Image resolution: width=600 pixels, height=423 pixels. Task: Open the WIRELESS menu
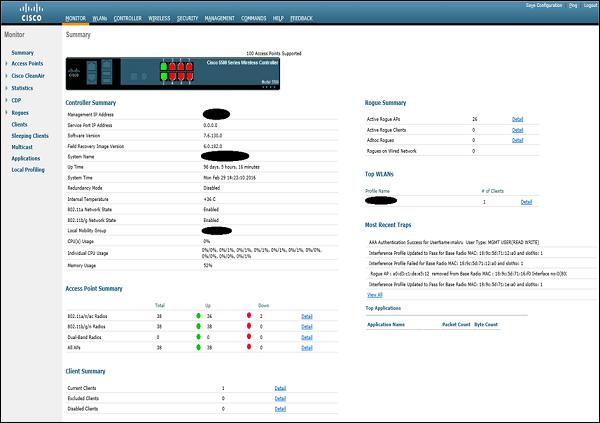[x=159, y=18]
